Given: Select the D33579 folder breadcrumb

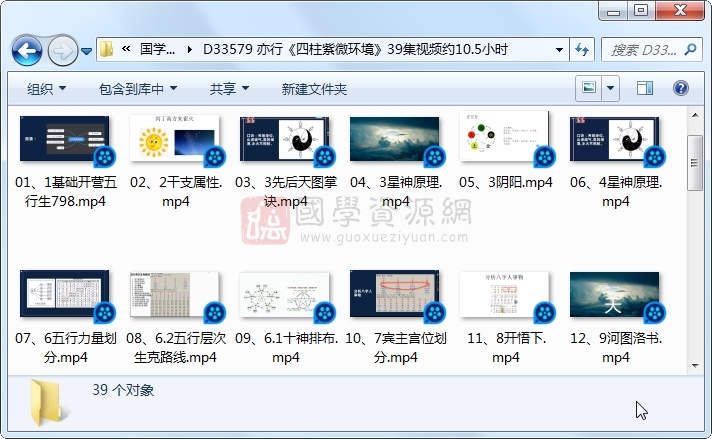Looking at the screenshot, I should click(355, 49).
